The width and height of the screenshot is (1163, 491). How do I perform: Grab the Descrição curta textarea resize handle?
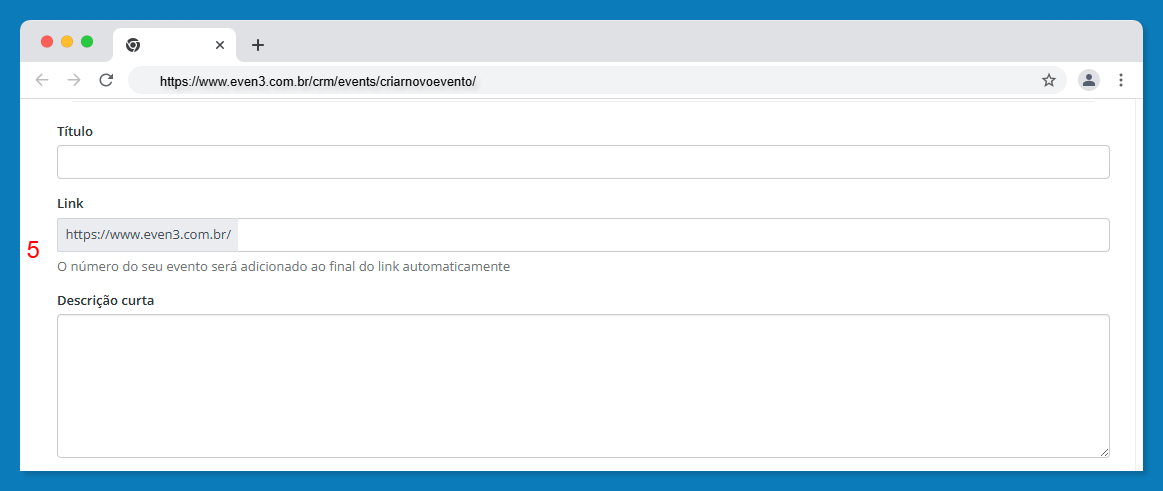1104,452
